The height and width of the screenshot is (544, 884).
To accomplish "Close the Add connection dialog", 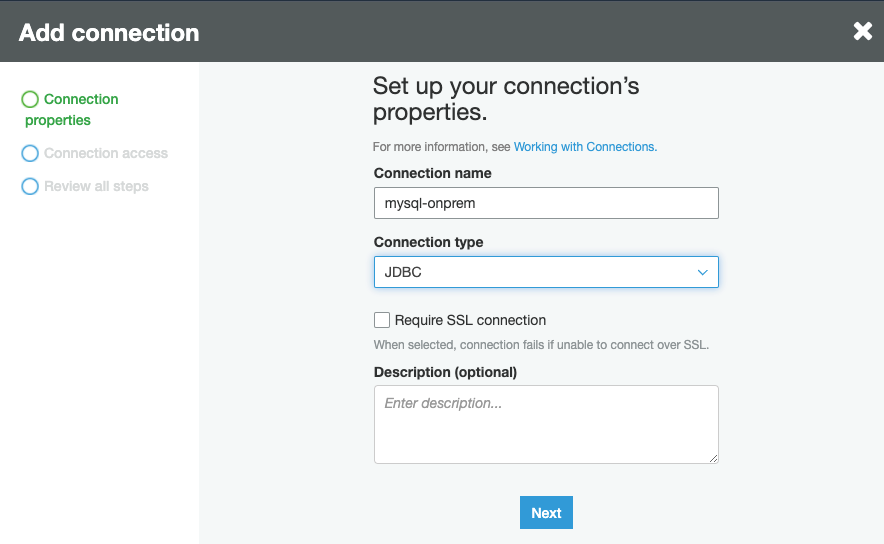I will coord(862,31).
